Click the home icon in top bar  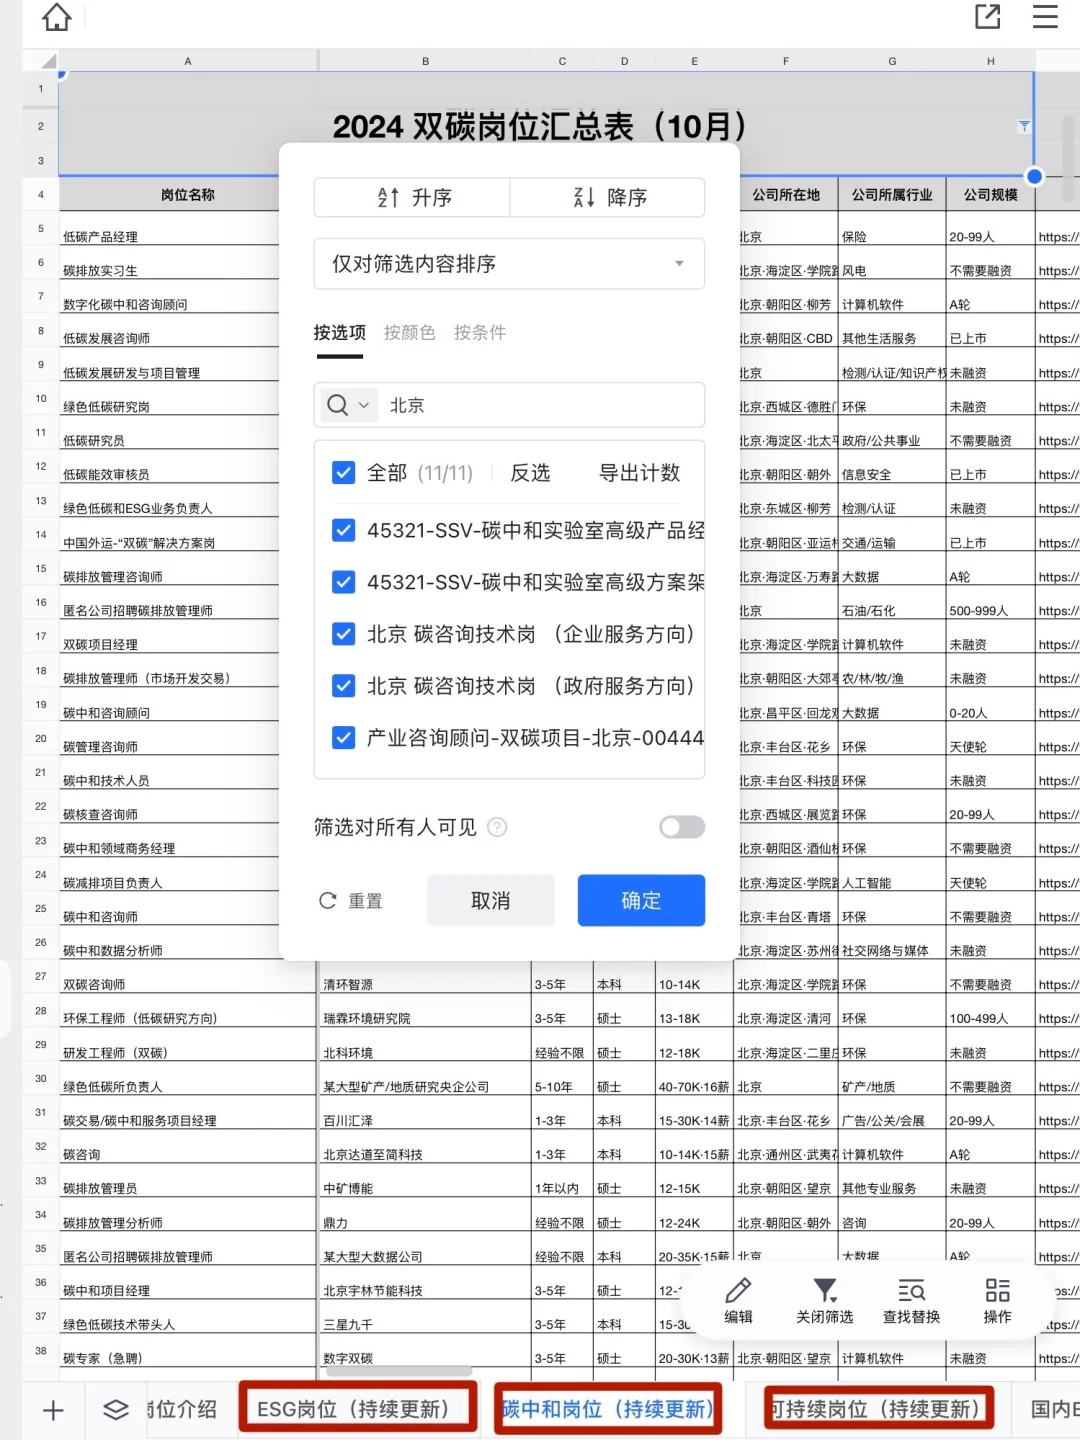(57, 17)
